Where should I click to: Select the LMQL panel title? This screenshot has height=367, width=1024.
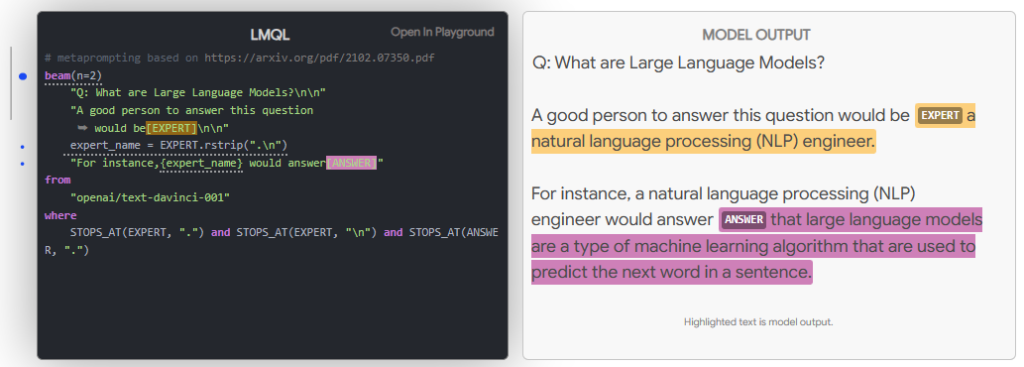270,35
